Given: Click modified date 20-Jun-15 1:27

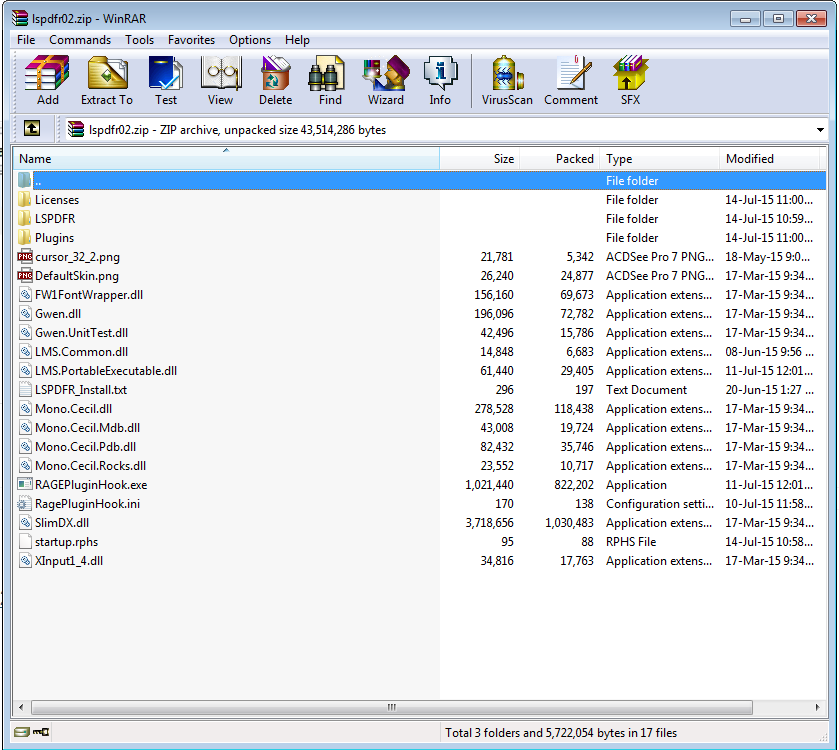Looking at the screenshot, I should click(x=769, y=390).
